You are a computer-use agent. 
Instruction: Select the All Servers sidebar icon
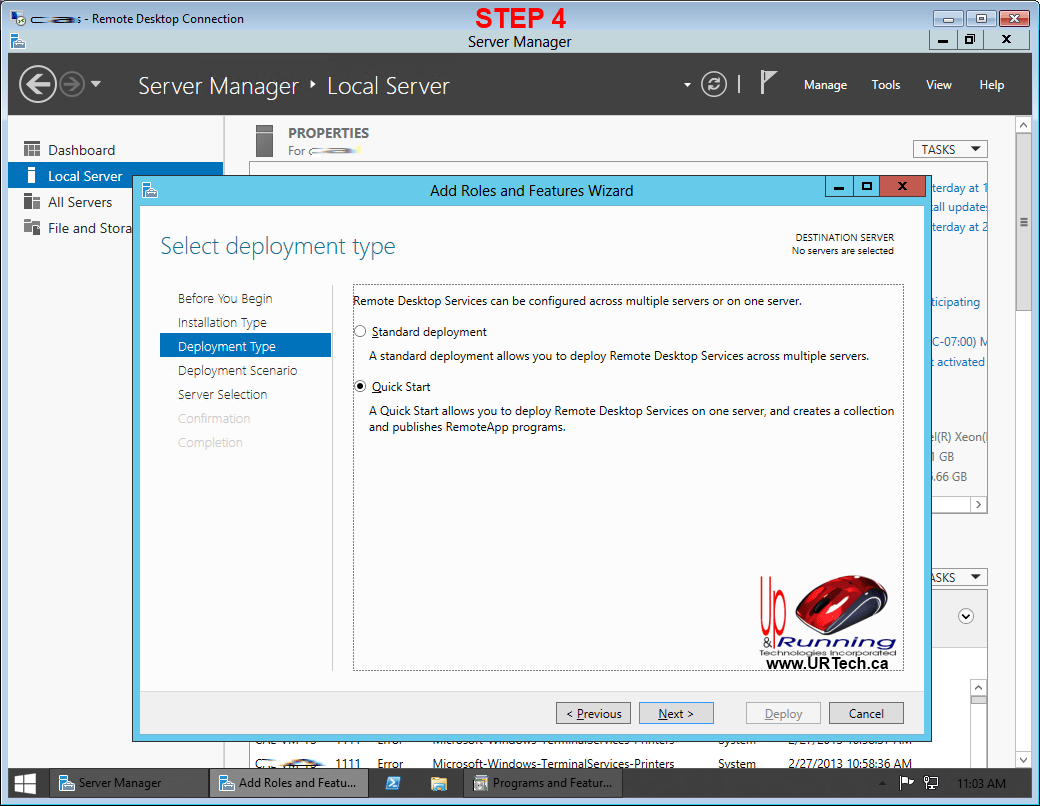coord(32,202)
